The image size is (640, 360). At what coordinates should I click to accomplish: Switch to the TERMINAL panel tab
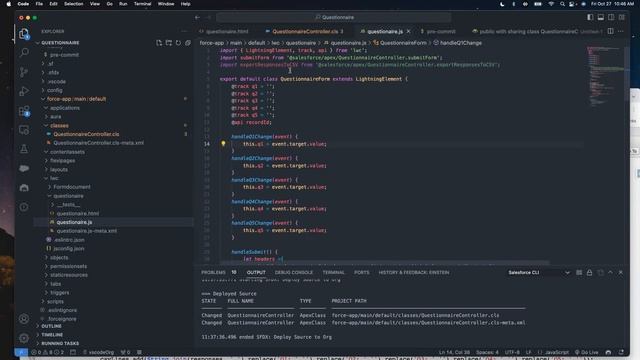click(333, 272)
